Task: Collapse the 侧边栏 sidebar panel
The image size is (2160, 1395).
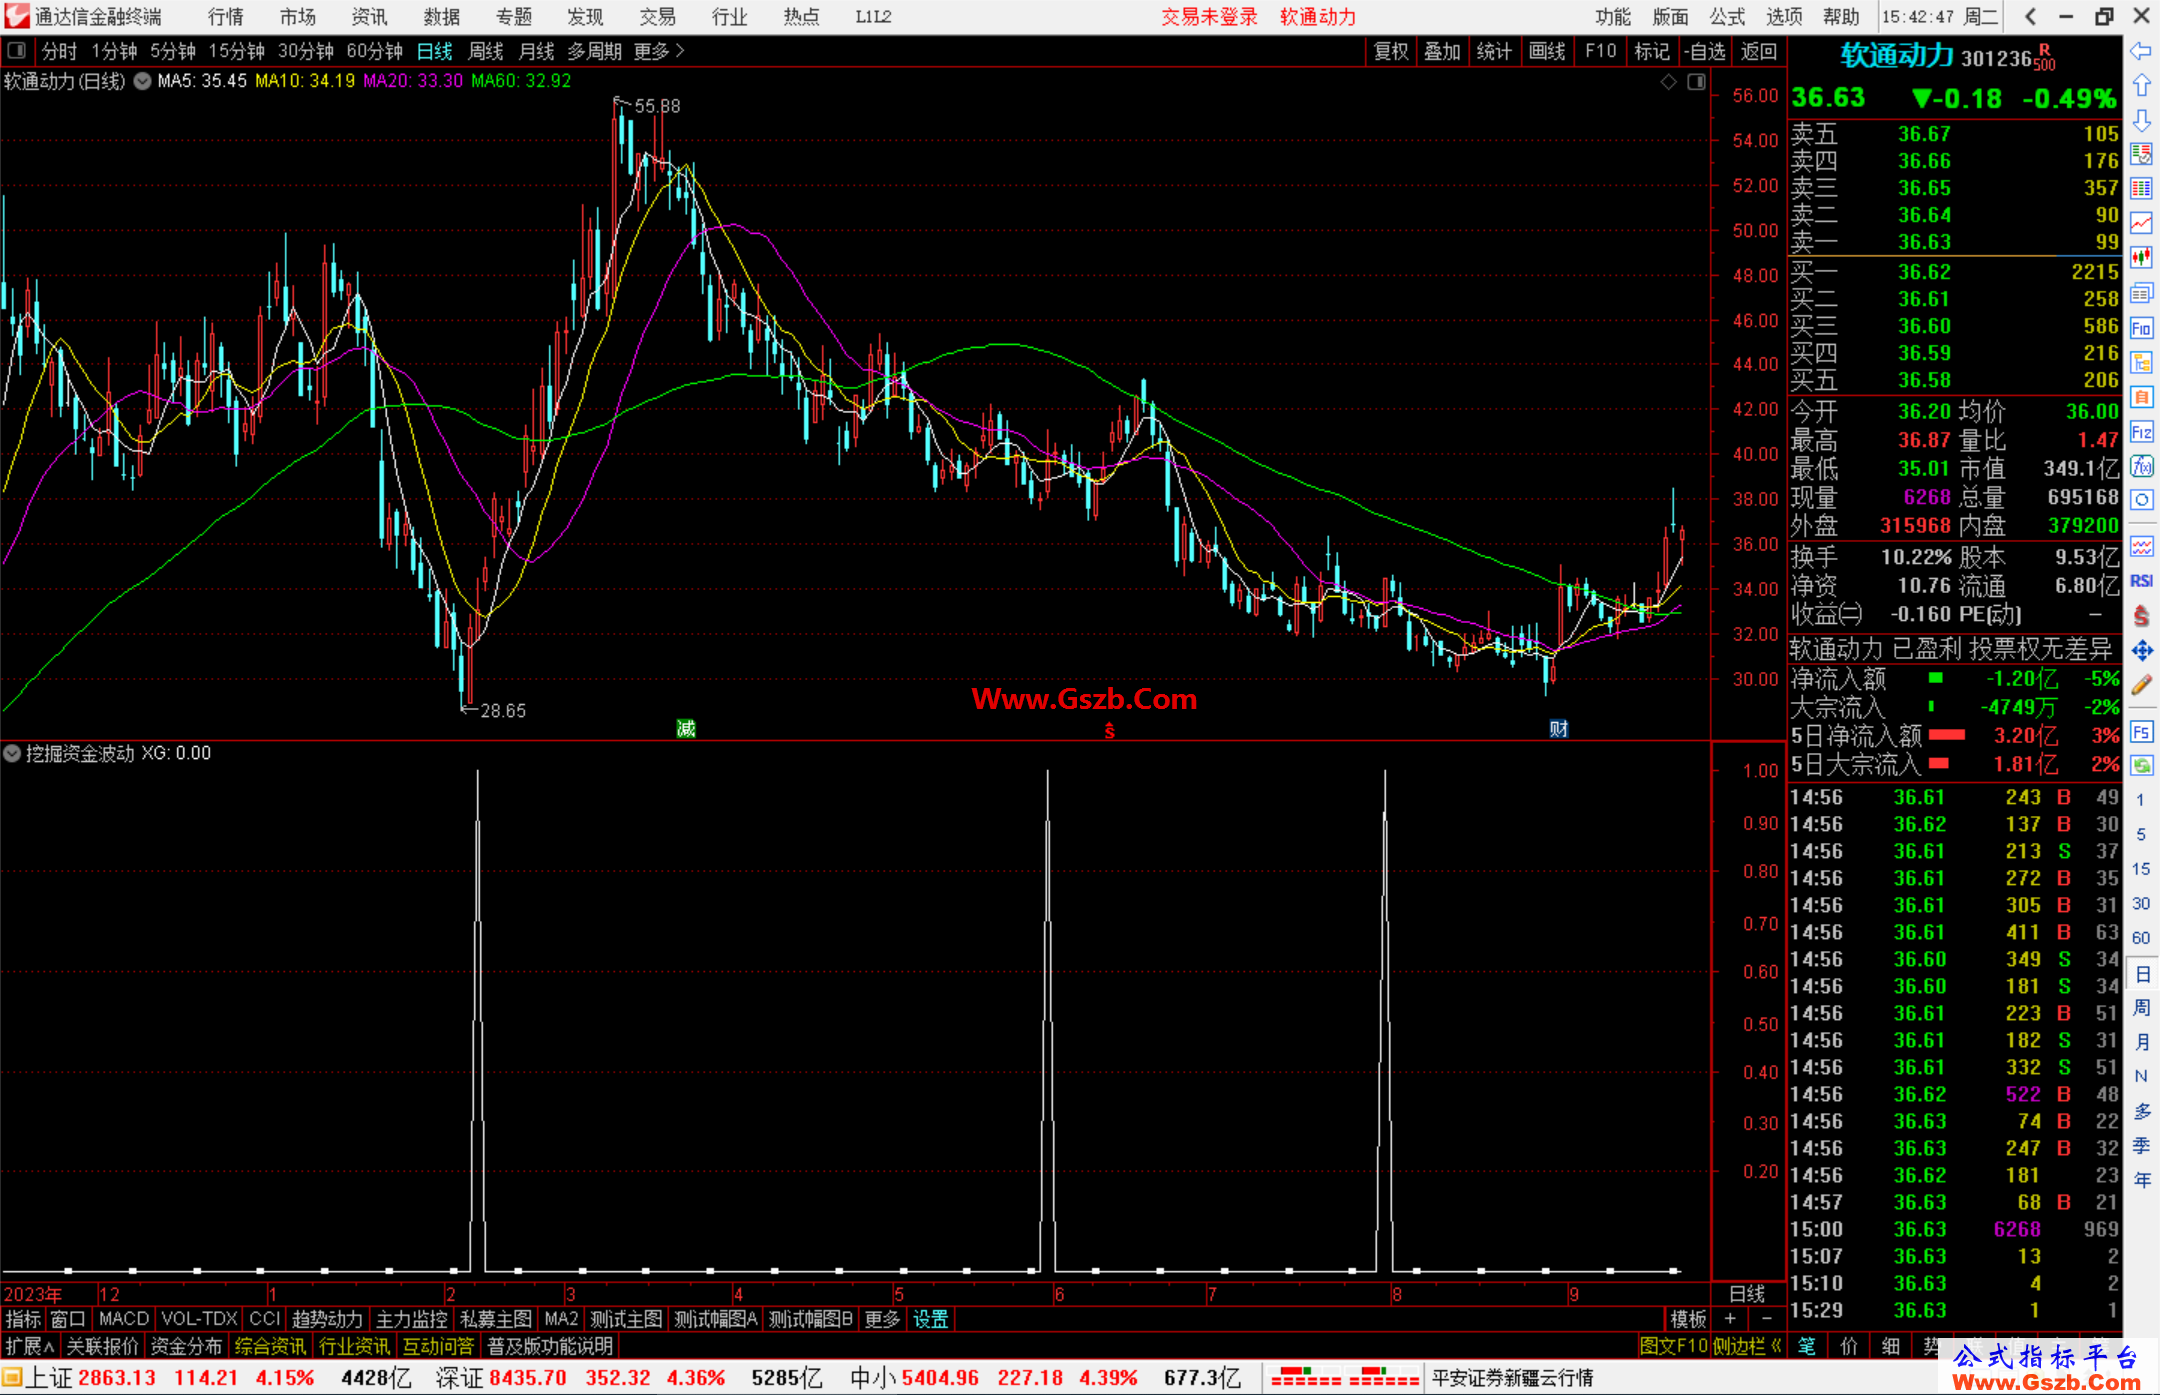Action: [1747, 1346]
